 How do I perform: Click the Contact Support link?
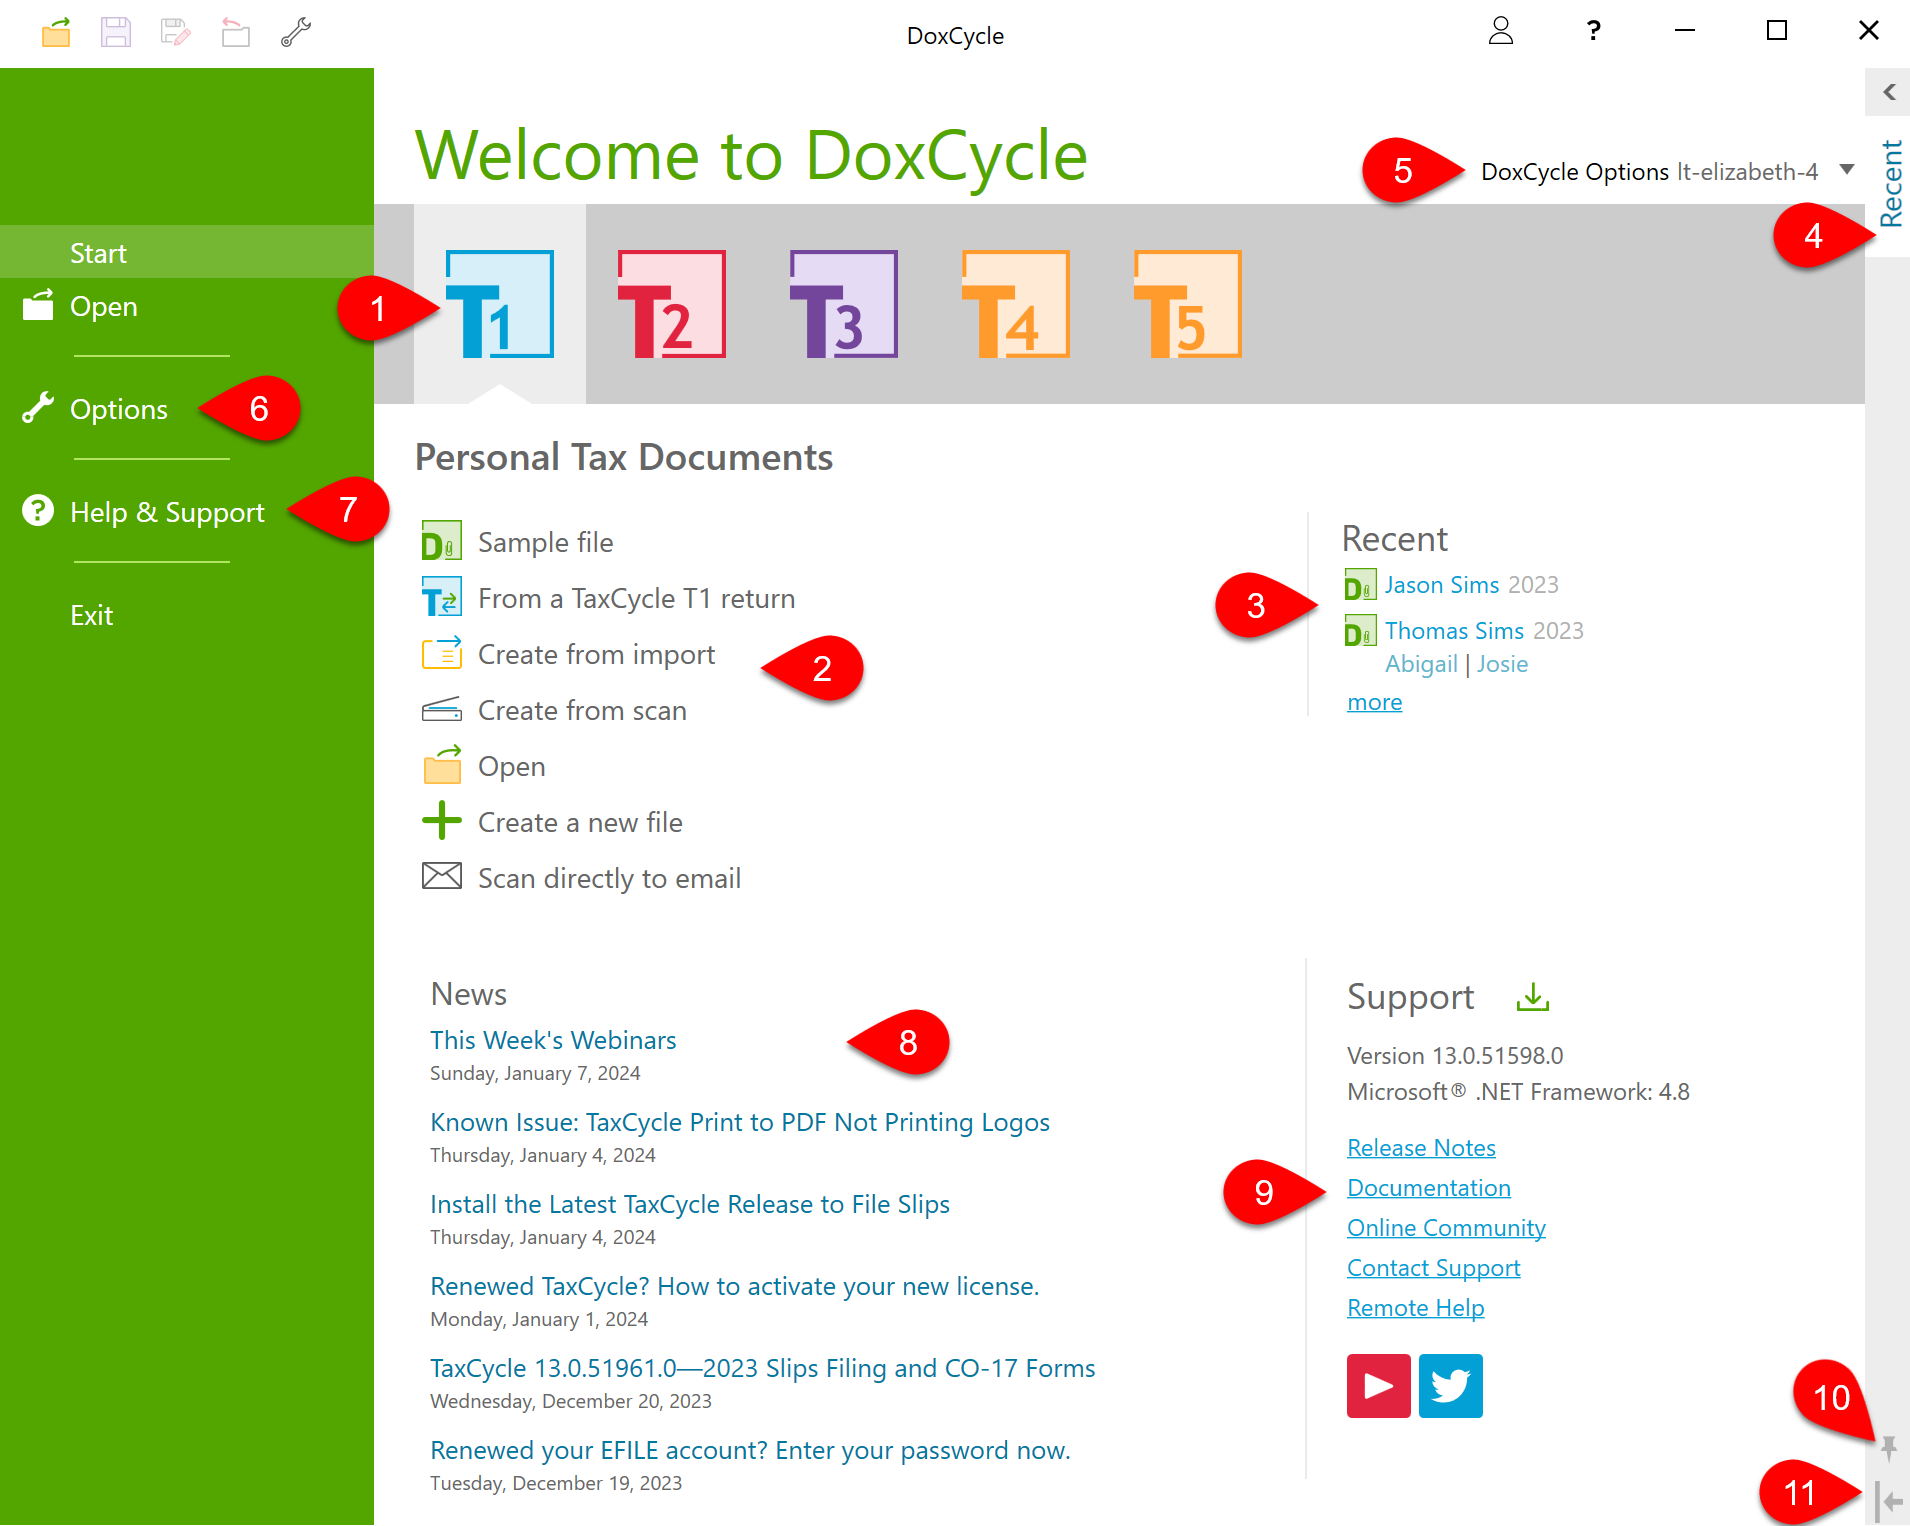click(1433, 1267)
